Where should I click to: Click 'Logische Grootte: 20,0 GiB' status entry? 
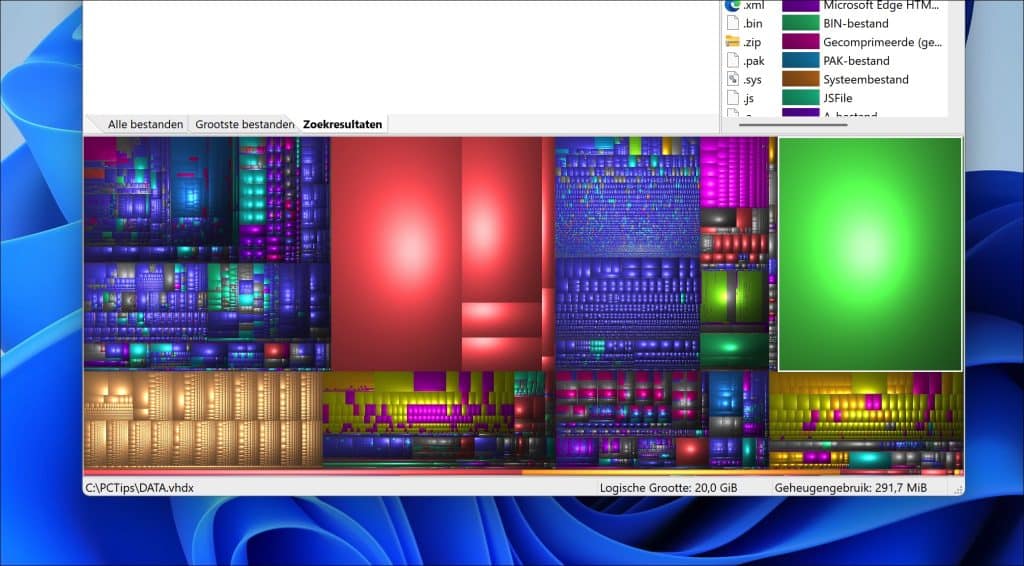pos(668,488)
